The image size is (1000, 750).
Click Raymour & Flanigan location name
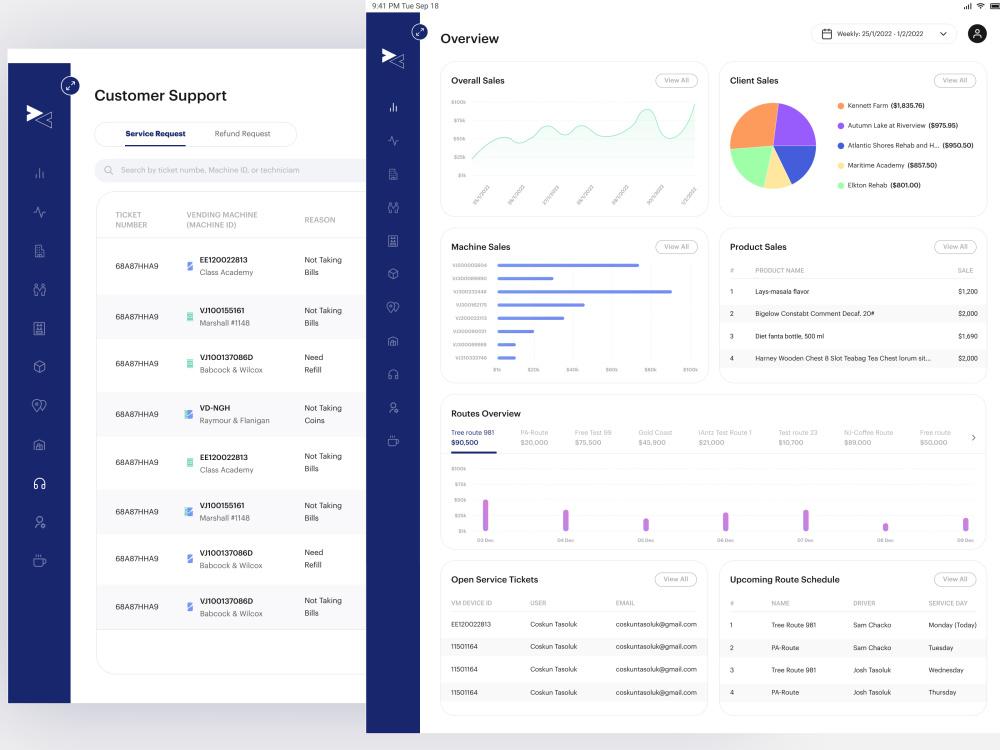[234, 421]
